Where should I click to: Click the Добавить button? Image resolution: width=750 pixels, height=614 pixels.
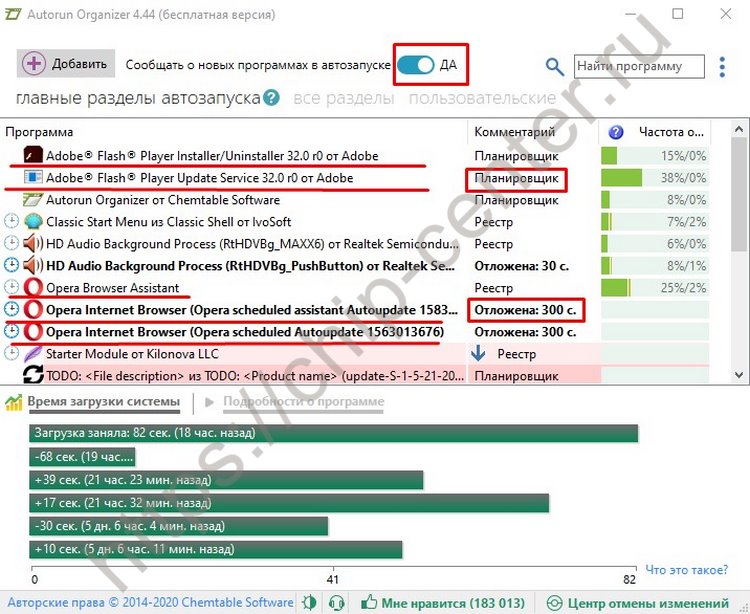point(66,64)
